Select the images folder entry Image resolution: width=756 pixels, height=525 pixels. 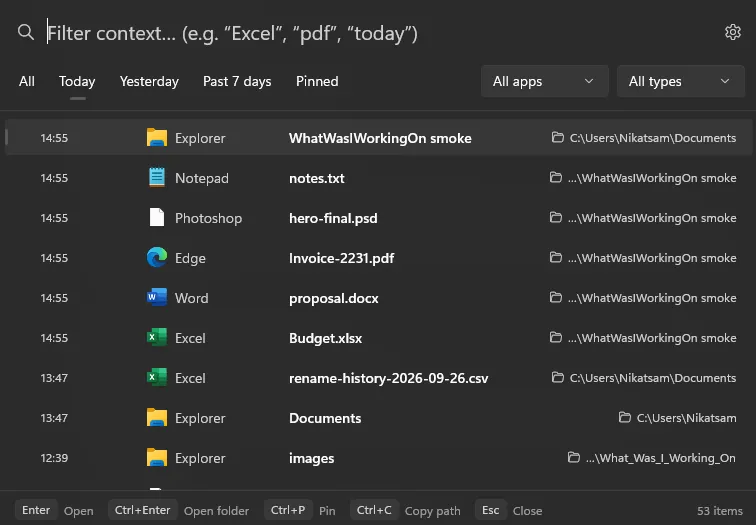tap(378, 458)
